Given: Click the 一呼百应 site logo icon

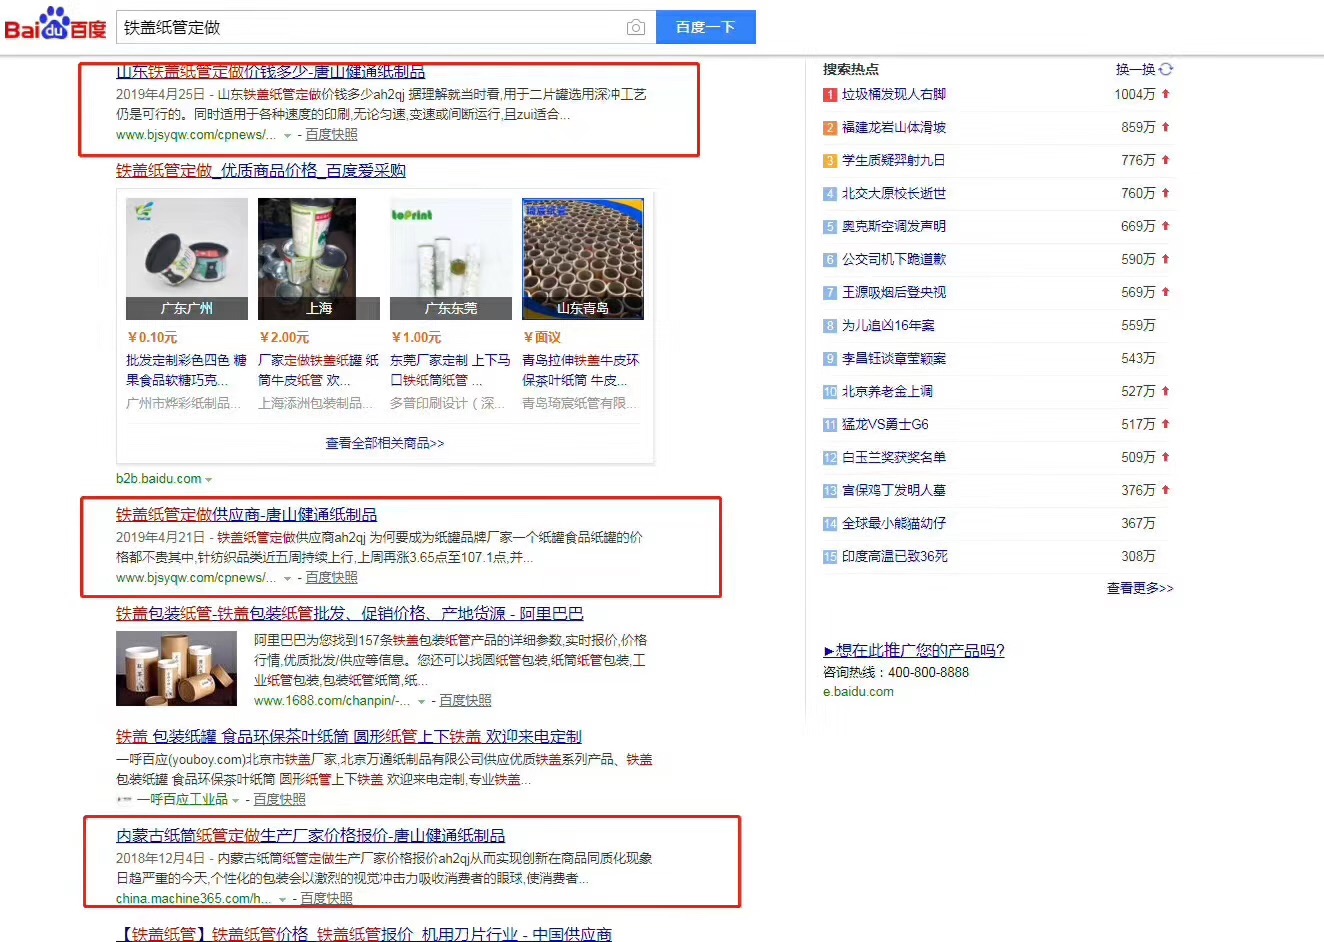Looking at the screenshot, I should point(124,800).
